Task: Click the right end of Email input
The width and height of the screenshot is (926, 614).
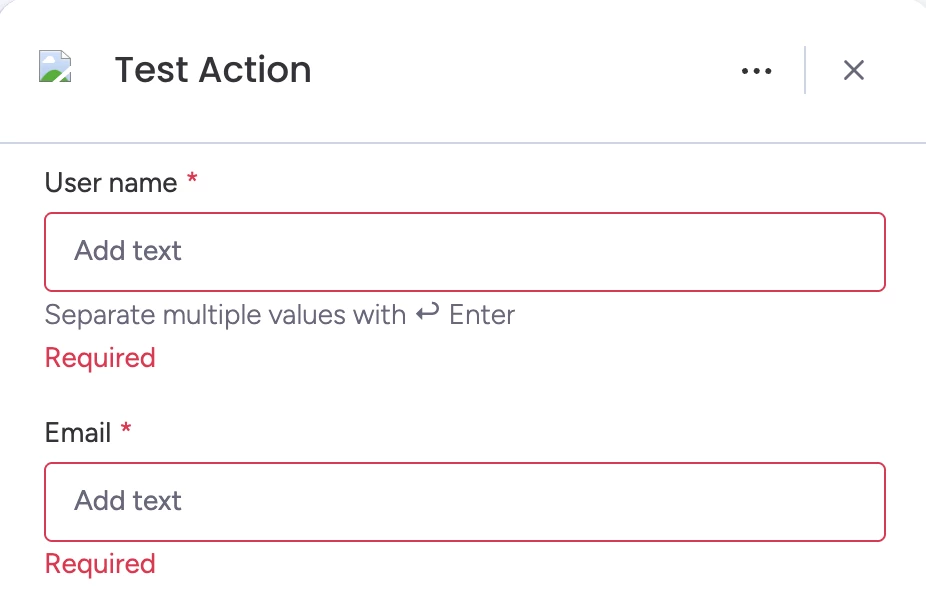Action: click(x=860, y=502)
